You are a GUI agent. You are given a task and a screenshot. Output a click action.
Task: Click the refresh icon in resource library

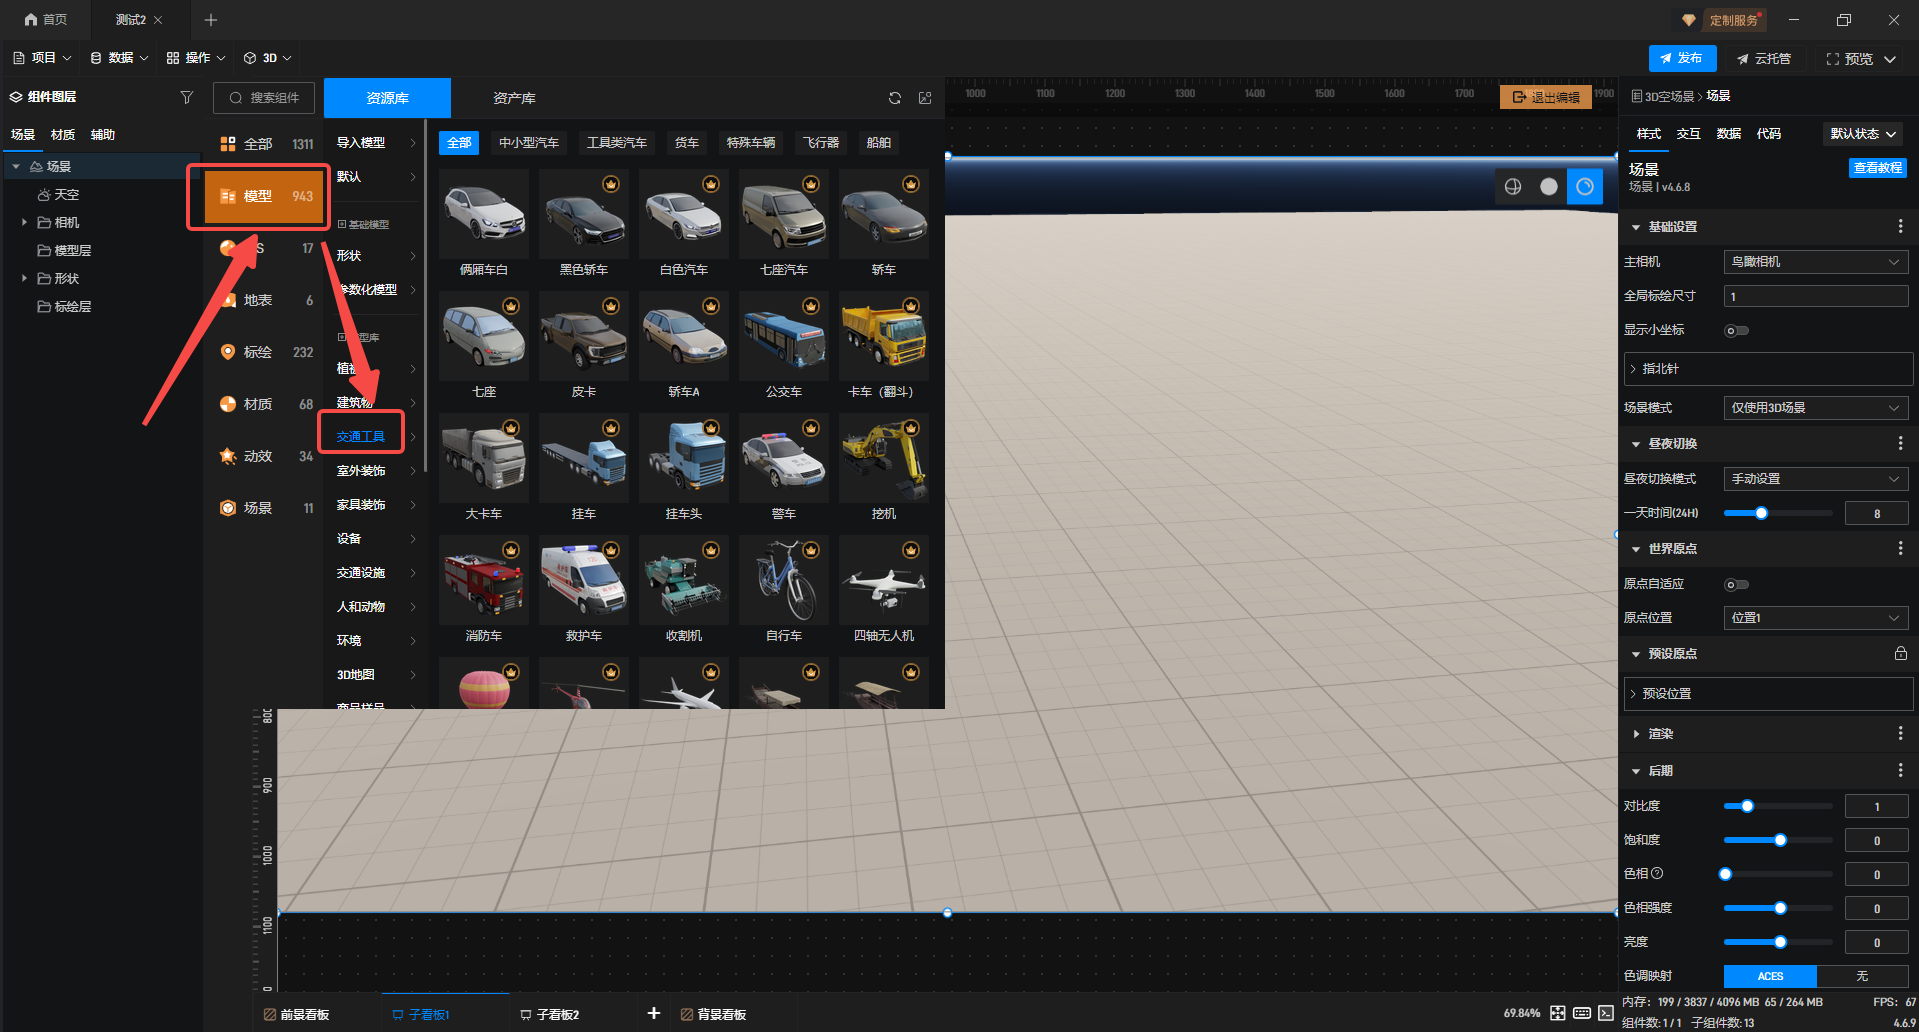click(x=895, y=98)
